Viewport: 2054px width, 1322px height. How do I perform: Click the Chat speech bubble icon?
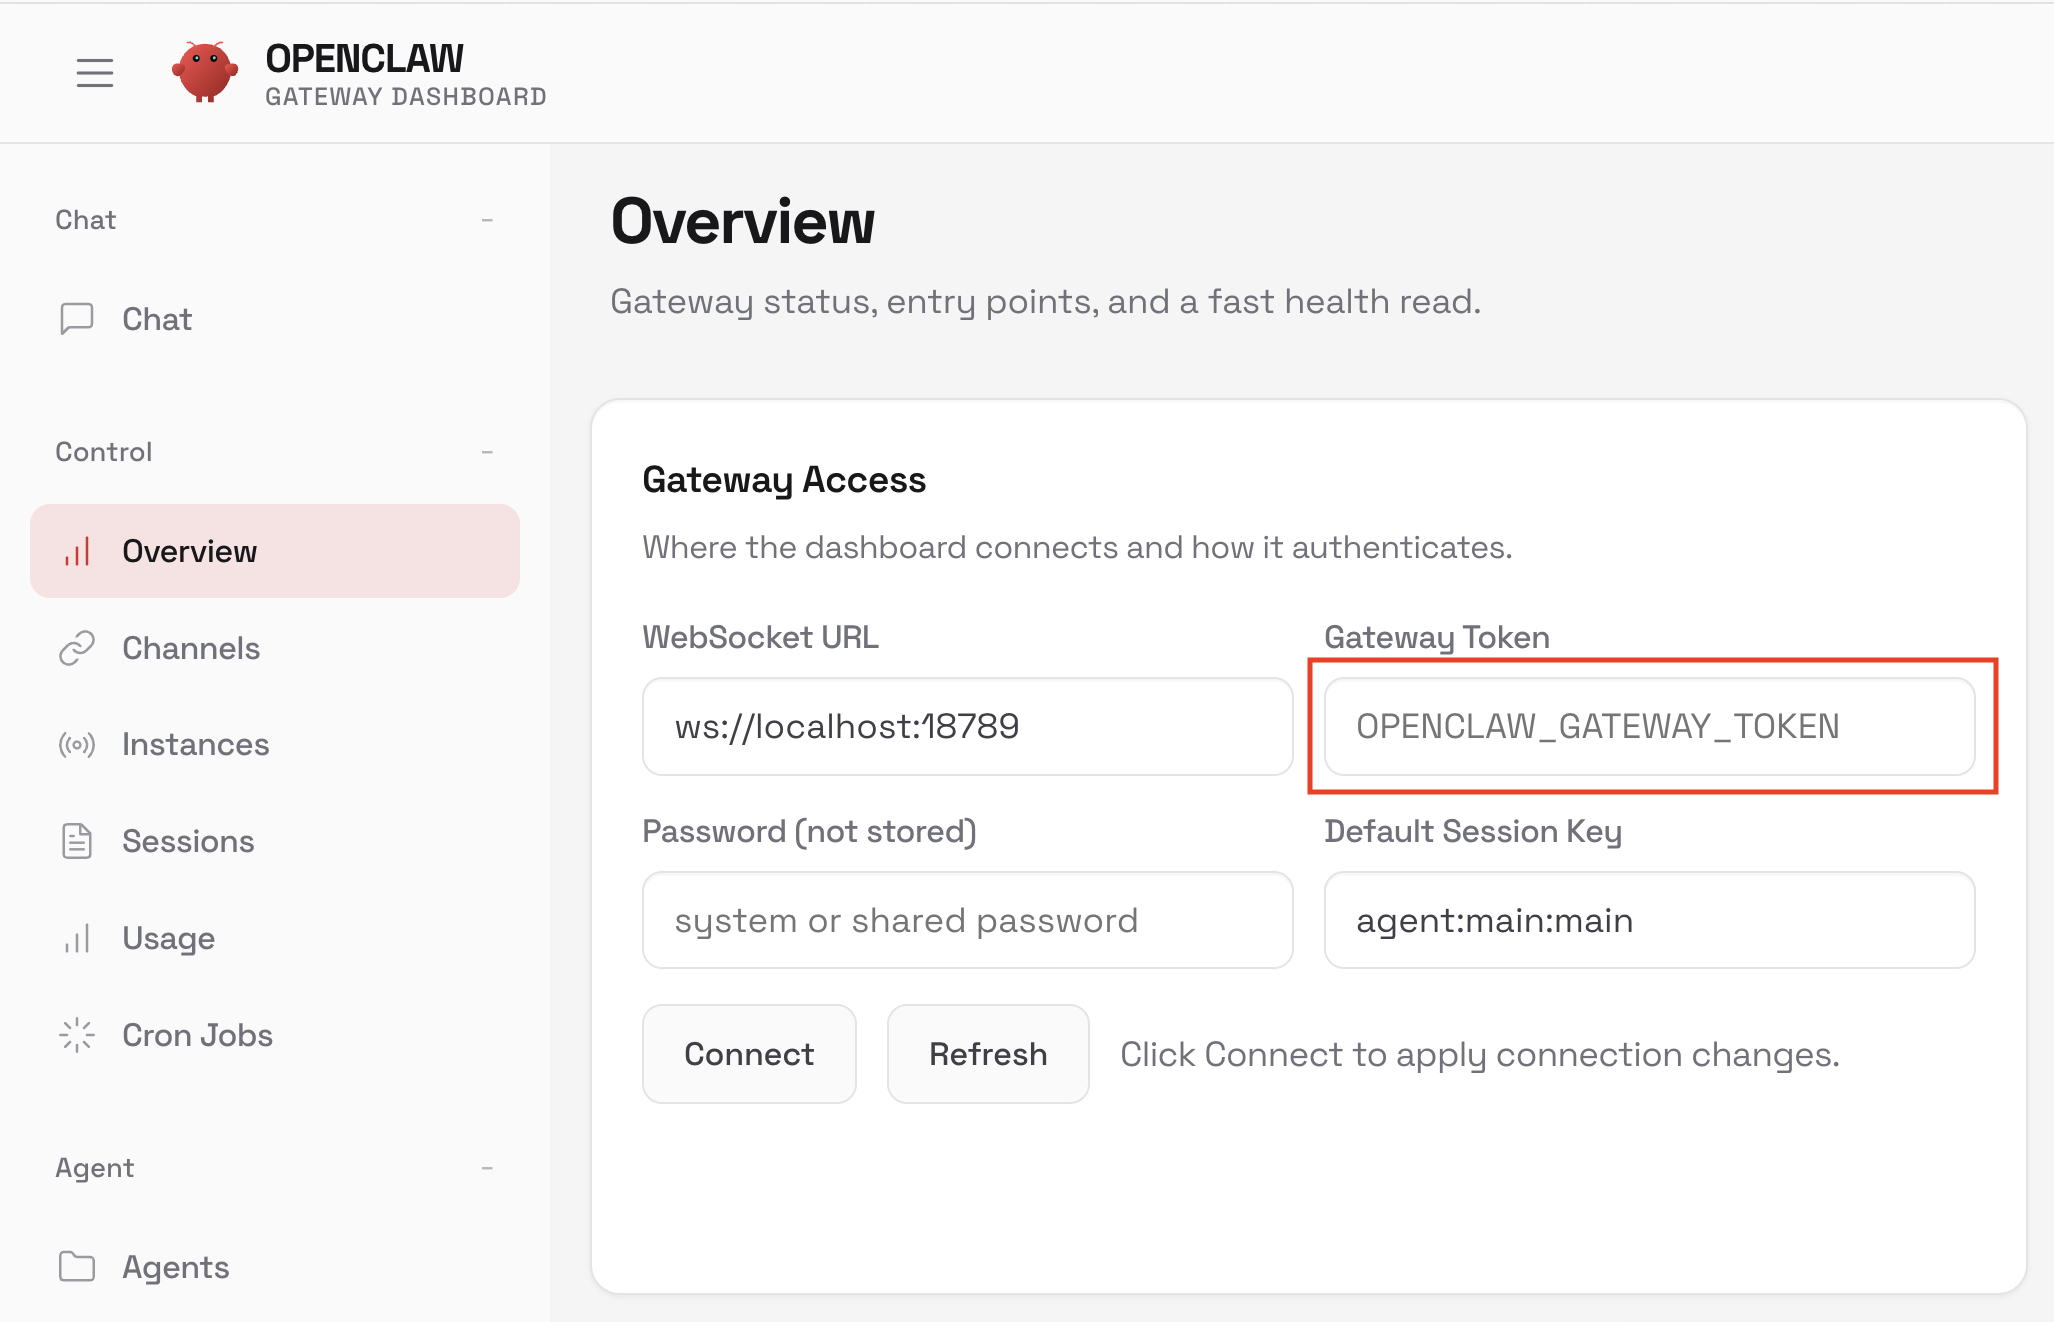pos(77,319)
